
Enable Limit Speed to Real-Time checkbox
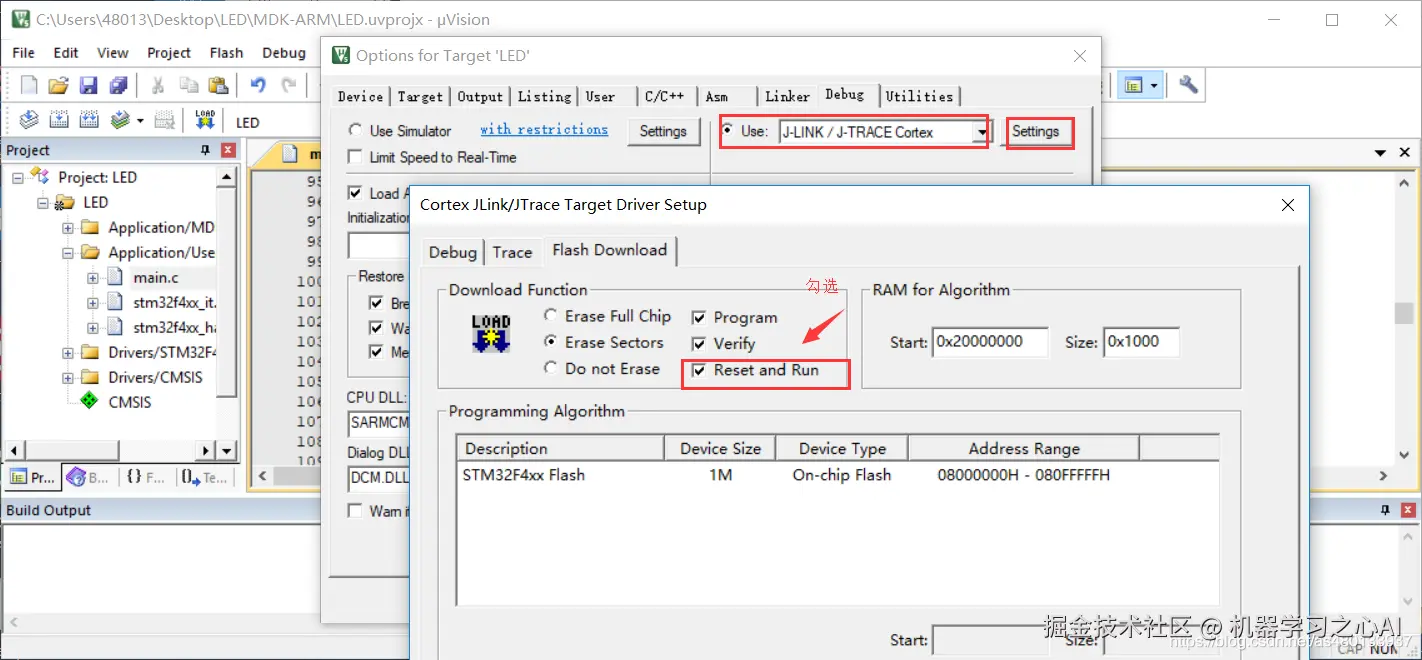point(354,157)
